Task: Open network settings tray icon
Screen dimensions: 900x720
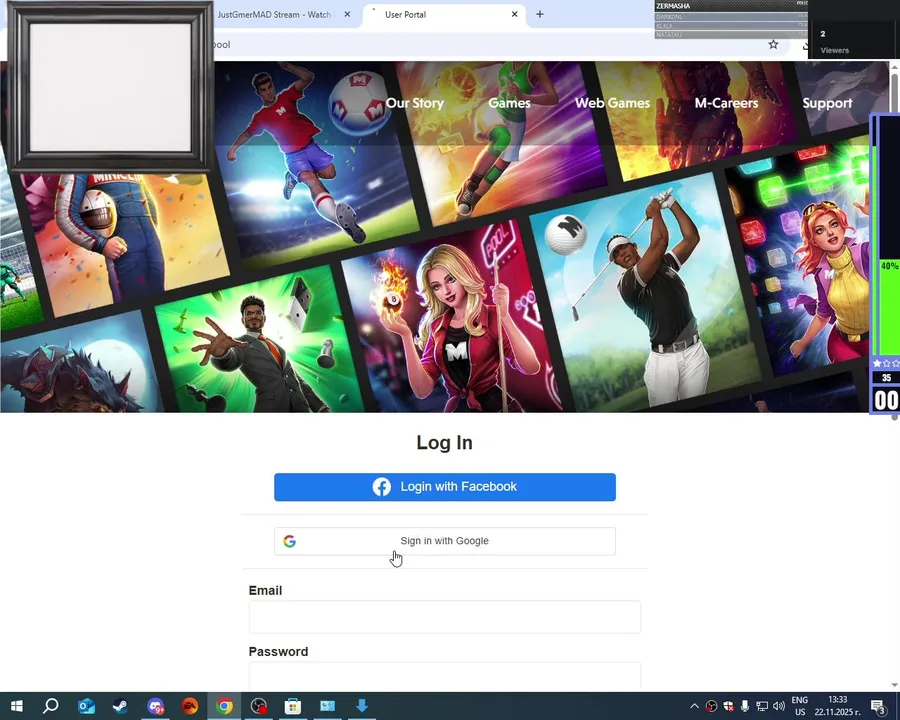Action: click(x=762, y=706)
